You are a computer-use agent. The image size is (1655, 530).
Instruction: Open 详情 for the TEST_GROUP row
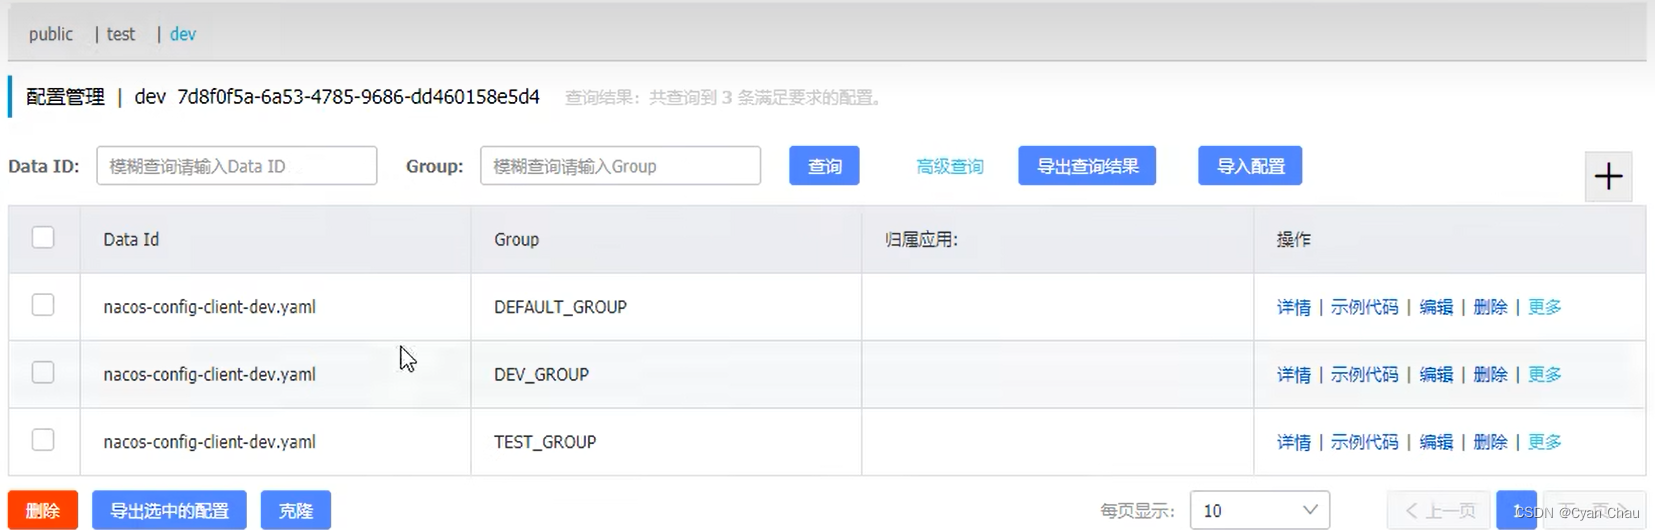point(1294,442)
